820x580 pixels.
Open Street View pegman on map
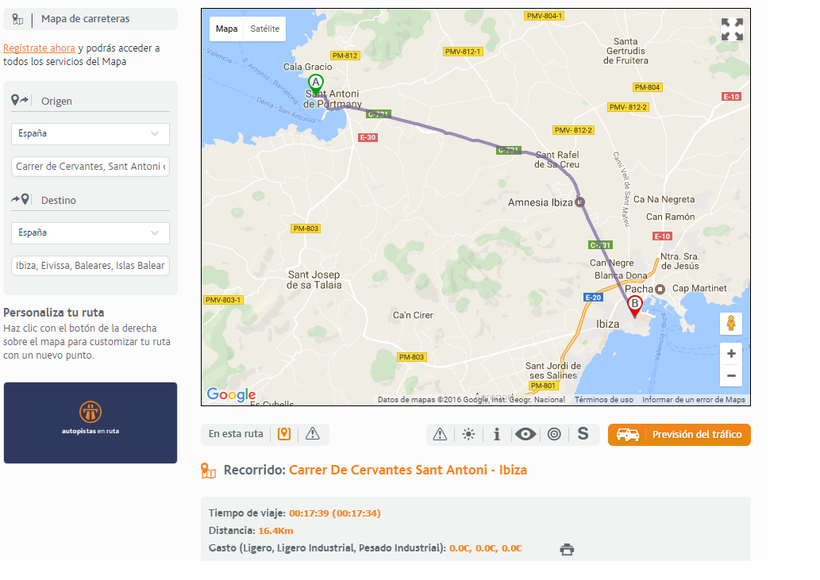point(731,324)
